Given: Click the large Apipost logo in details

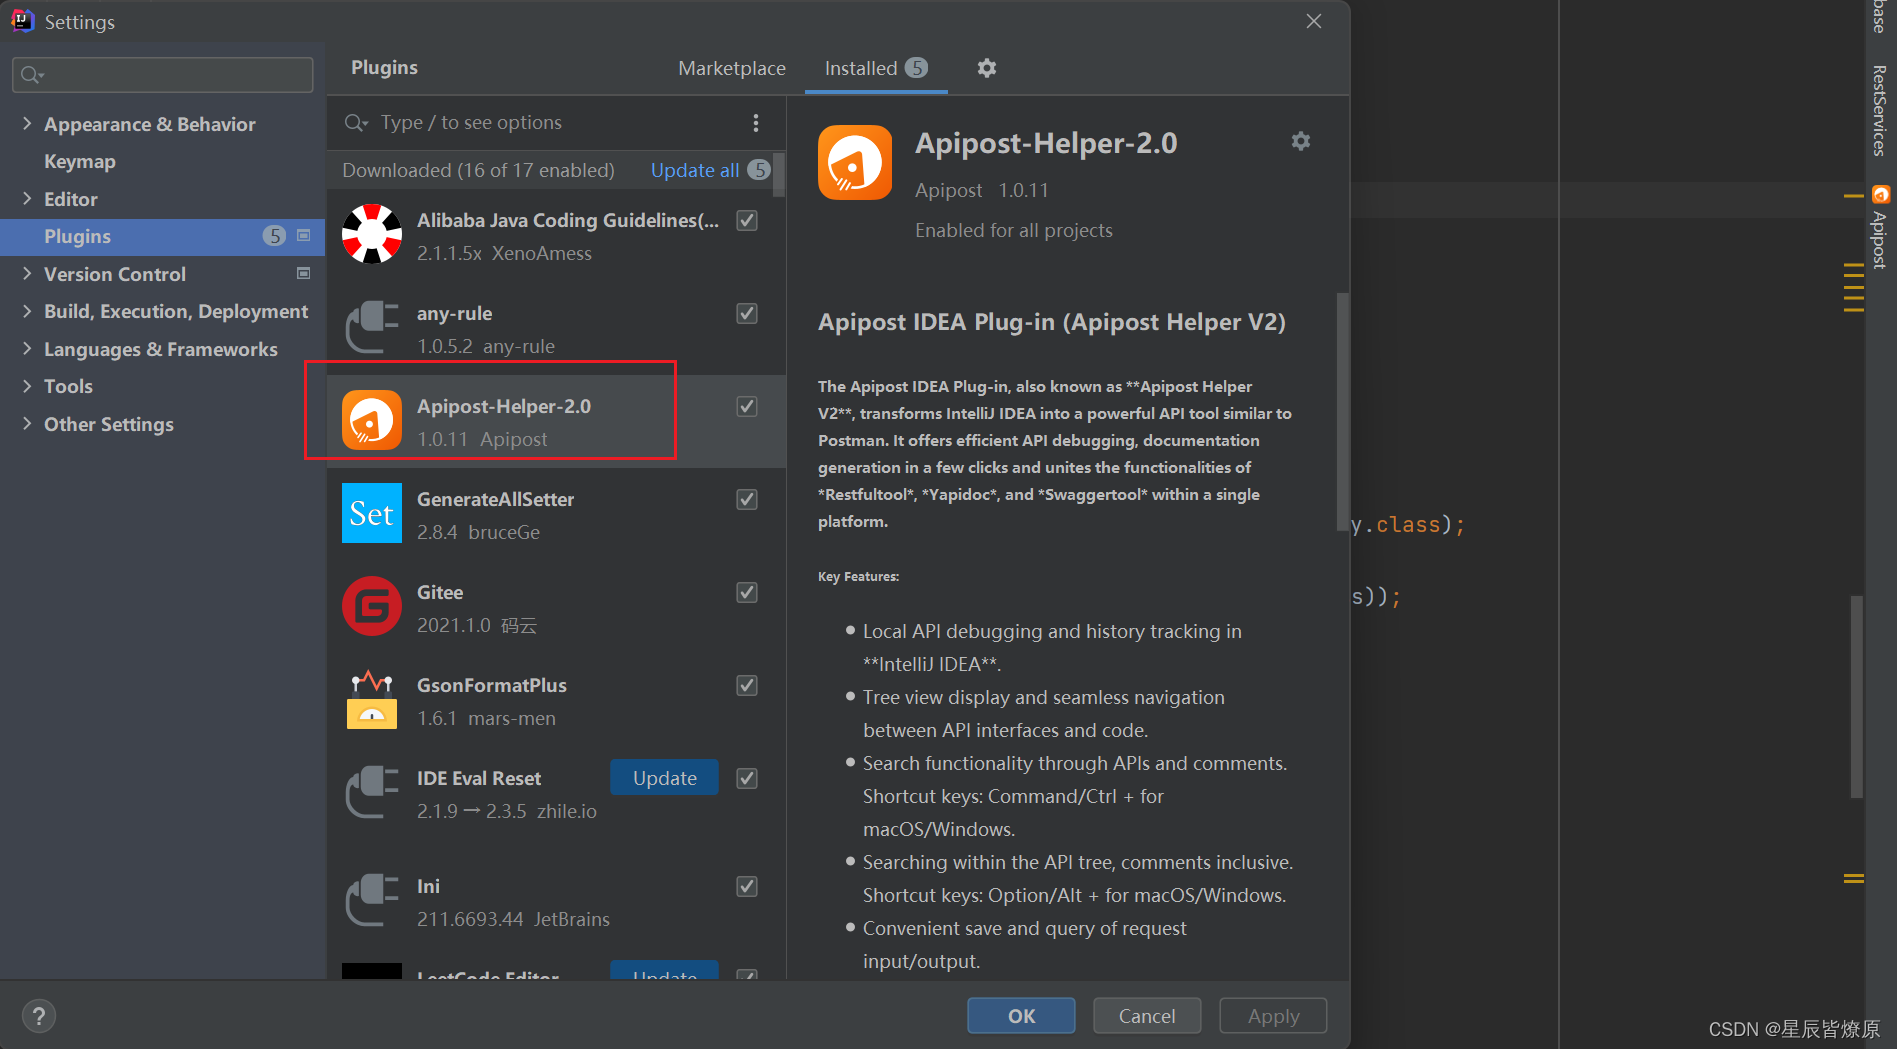Looking at the screenshot, I should point(855,163).
